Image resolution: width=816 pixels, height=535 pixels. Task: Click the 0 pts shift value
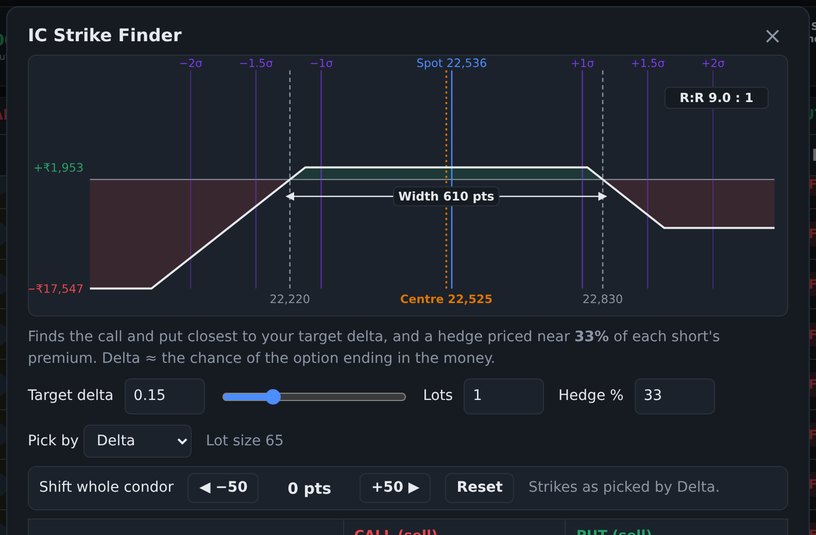[309, 489]
